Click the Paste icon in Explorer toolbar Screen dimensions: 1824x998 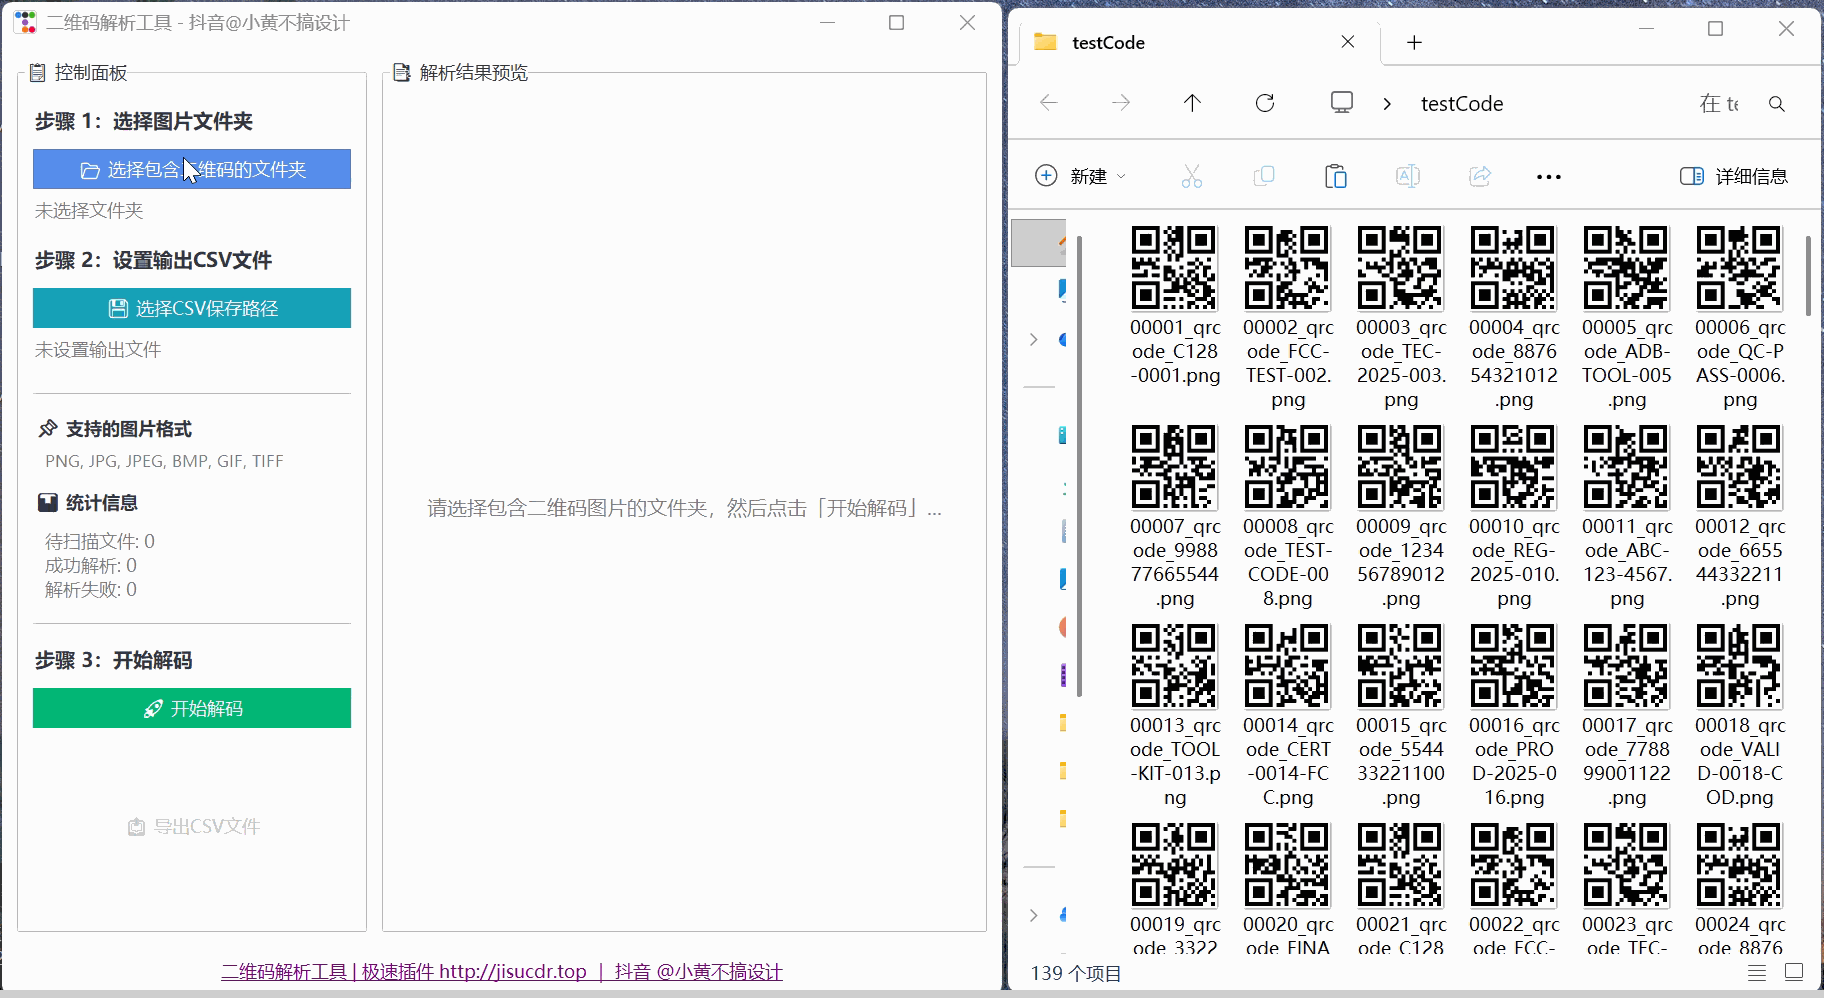(x=1337, y=175)
